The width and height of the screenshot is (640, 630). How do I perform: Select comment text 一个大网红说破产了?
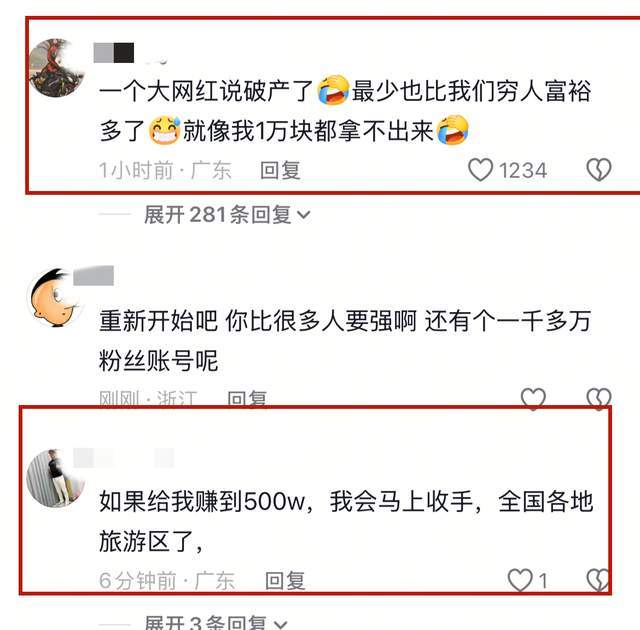[x=206, y=91]
